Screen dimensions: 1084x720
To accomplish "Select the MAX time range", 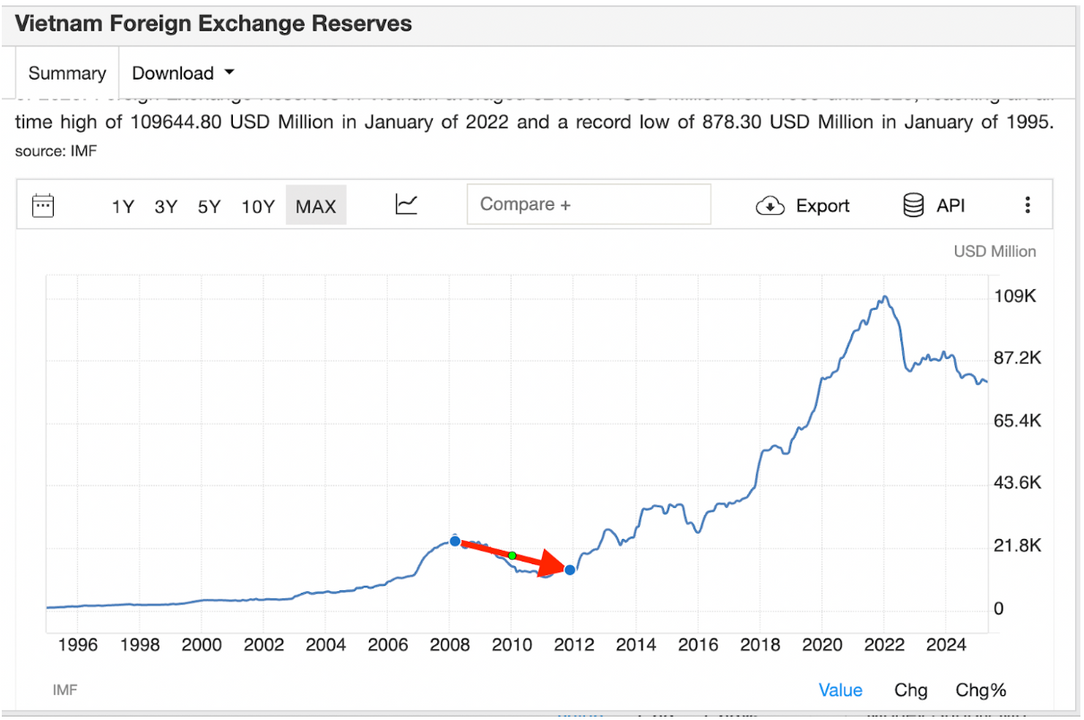I will [x=315, y=207].
